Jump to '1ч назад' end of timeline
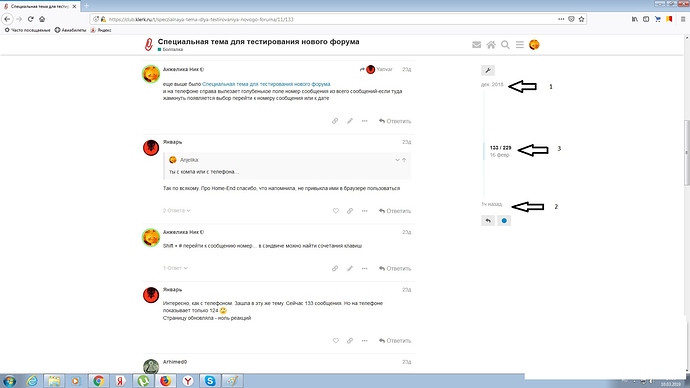 [492, 204]
